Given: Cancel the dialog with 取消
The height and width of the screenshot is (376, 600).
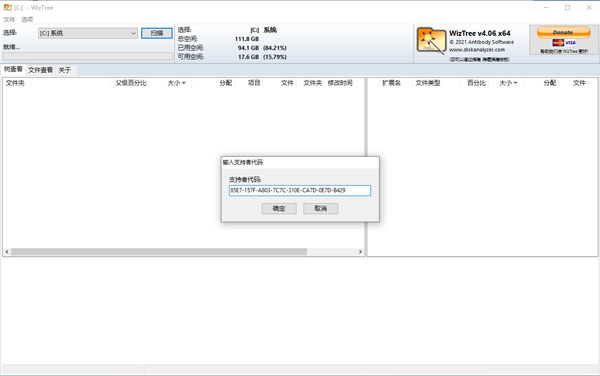Looking at the screenshot, I should [x=320, y=208].
